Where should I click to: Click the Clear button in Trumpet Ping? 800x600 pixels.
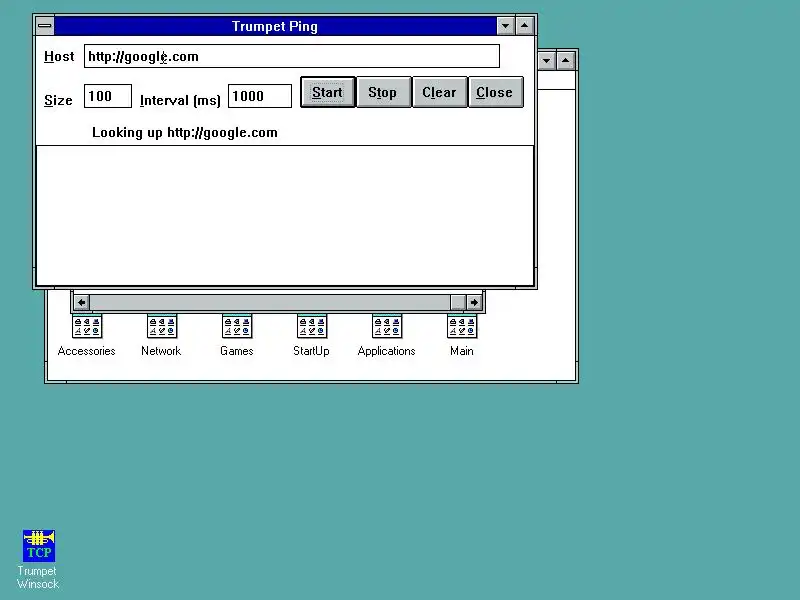tap(439, 92)
